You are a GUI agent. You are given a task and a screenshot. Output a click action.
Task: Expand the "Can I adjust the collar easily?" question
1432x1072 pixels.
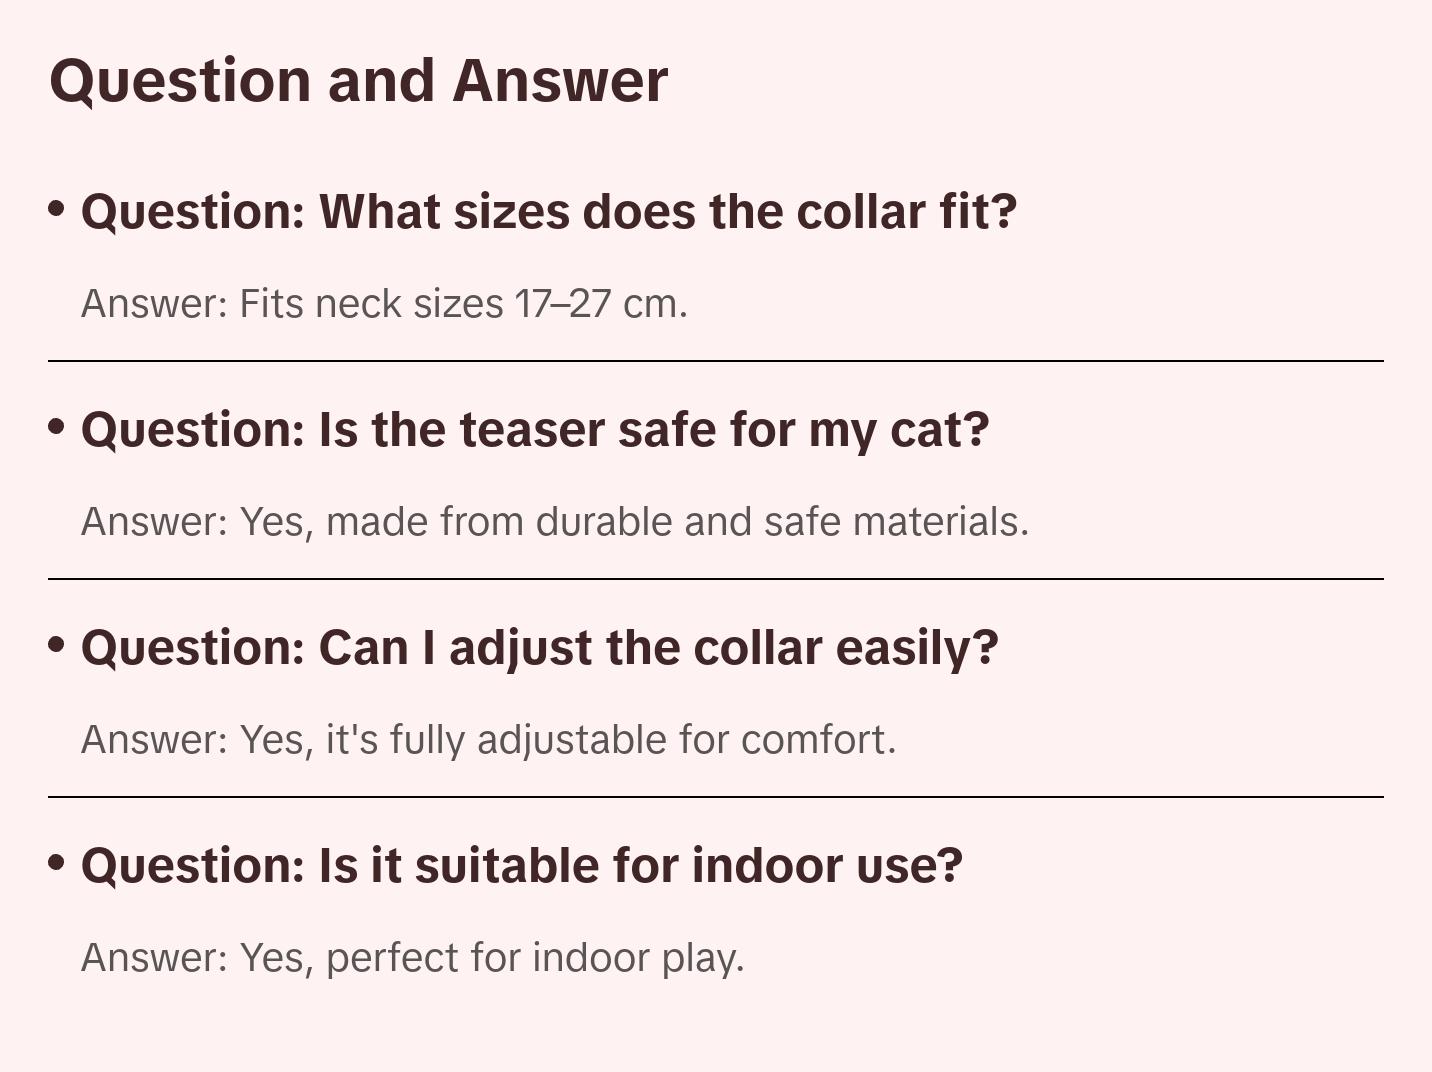pyautogui.click(x=539, y=648)
